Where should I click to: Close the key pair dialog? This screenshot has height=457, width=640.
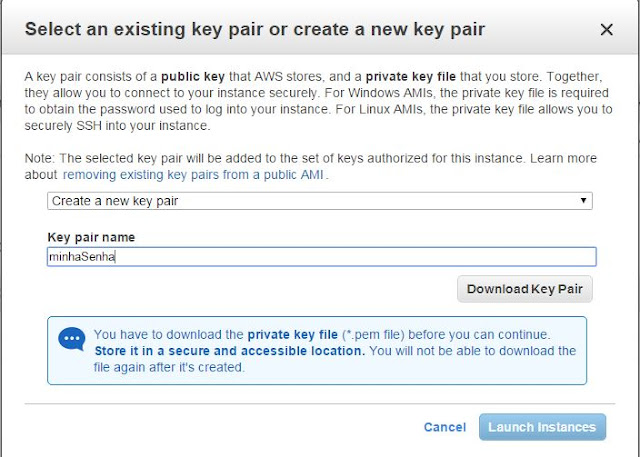pyautogui.click(x=606, y=30)
